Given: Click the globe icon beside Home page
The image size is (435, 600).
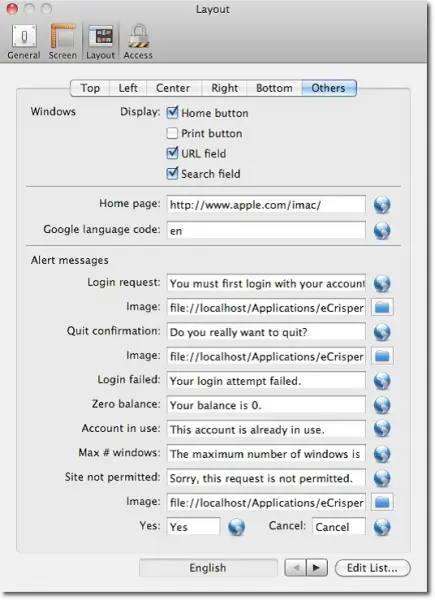Looking at the screenshot, I should pyautogui.click(x=382, y=205).
